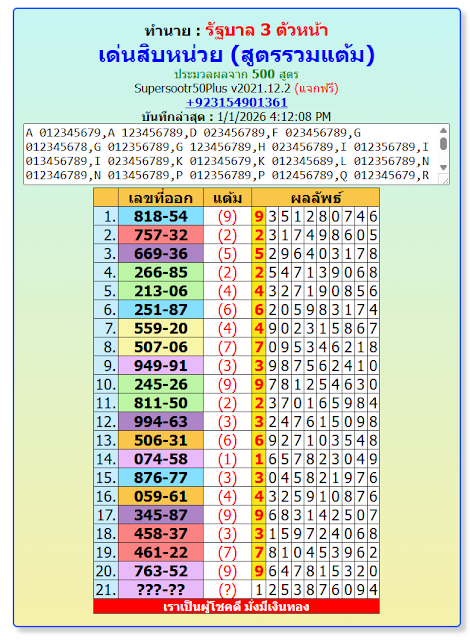470x640 pixels.
Task: Click the รัฐบาล 3 ตัวหน้า heading text
Action: (x=266, y=30)
